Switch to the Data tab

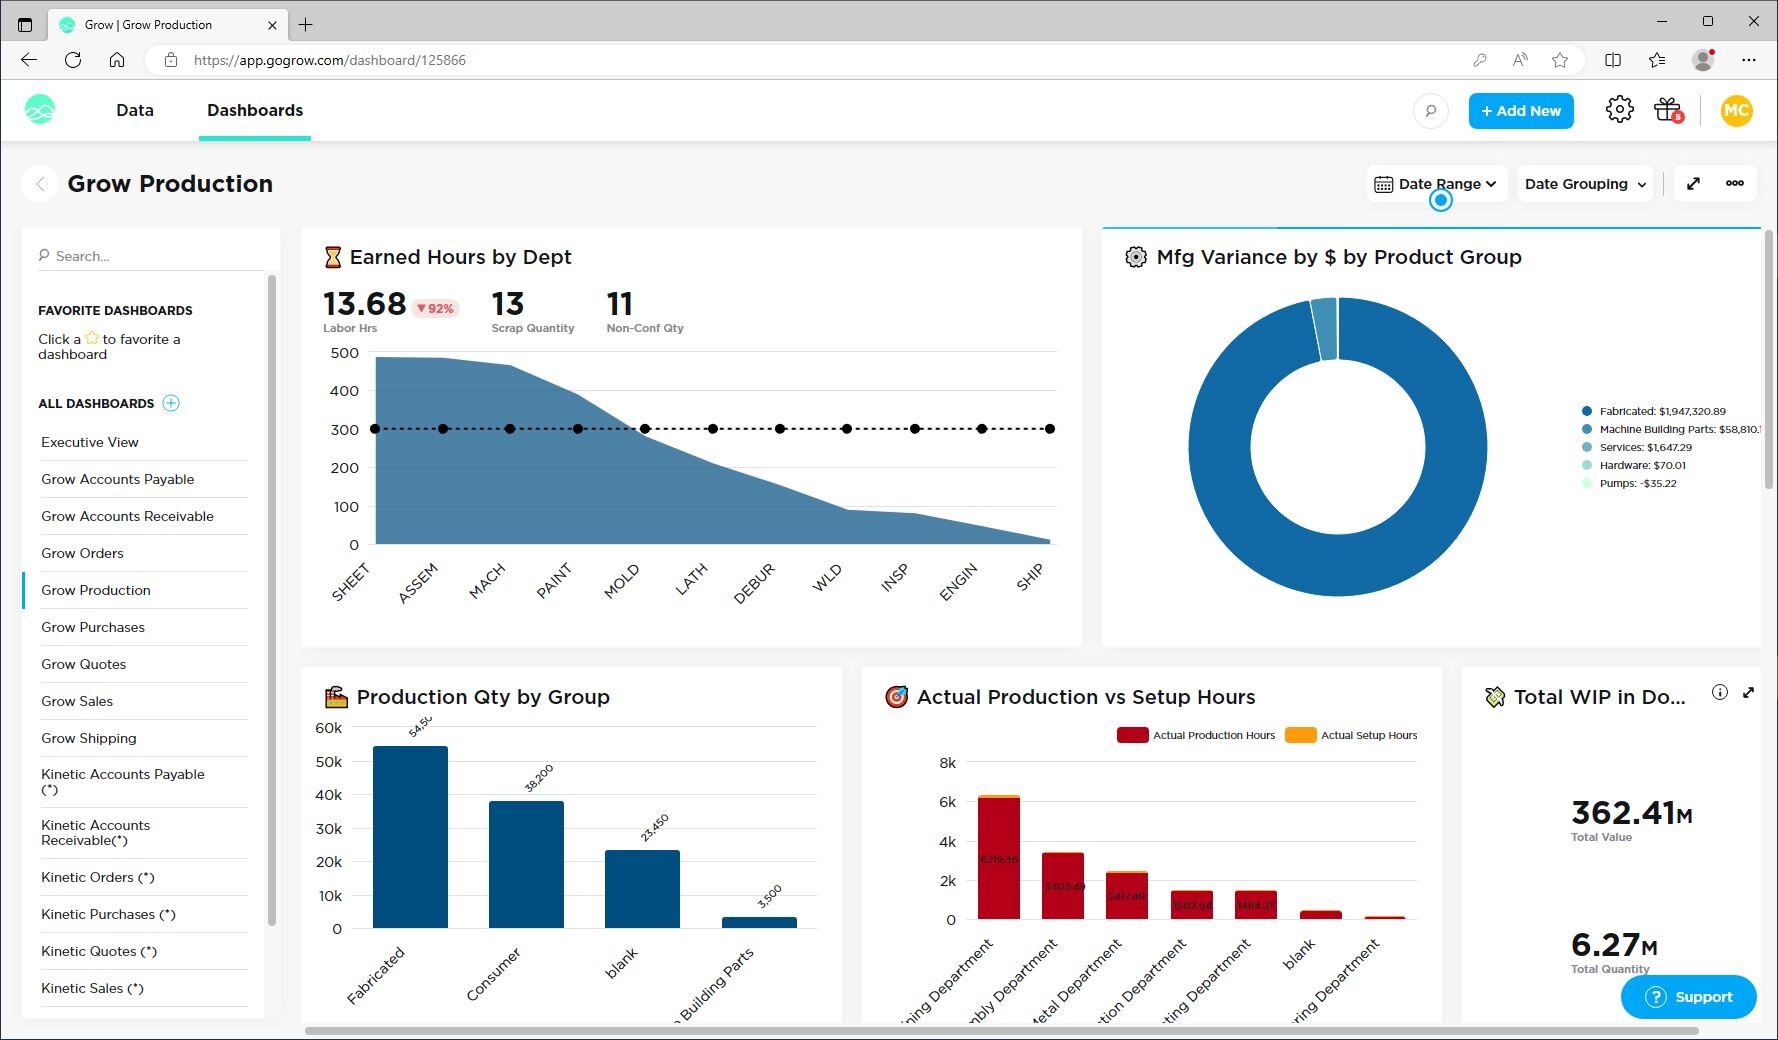click(135, 110)
